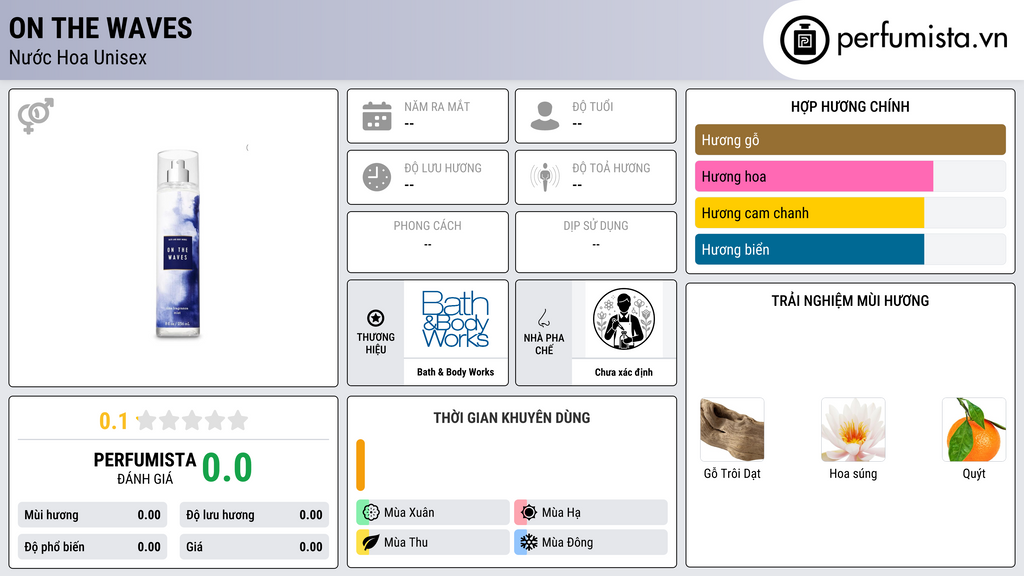Click the PHONG CÁCH card
The image size is (1024, 576).
(428, 242)
